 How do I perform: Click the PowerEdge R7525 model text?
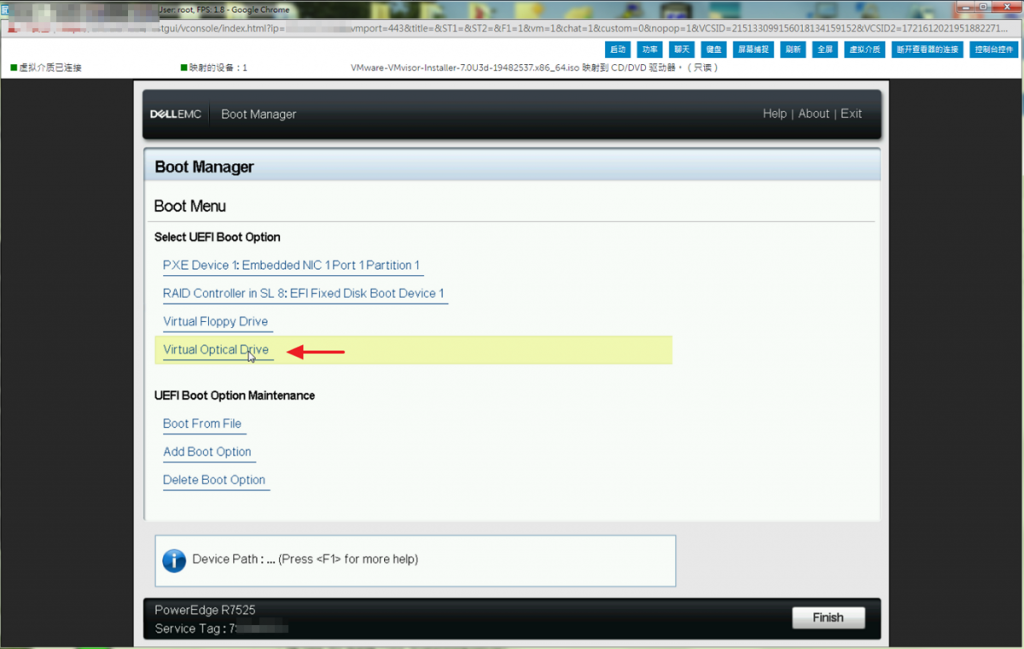(205, 610)
